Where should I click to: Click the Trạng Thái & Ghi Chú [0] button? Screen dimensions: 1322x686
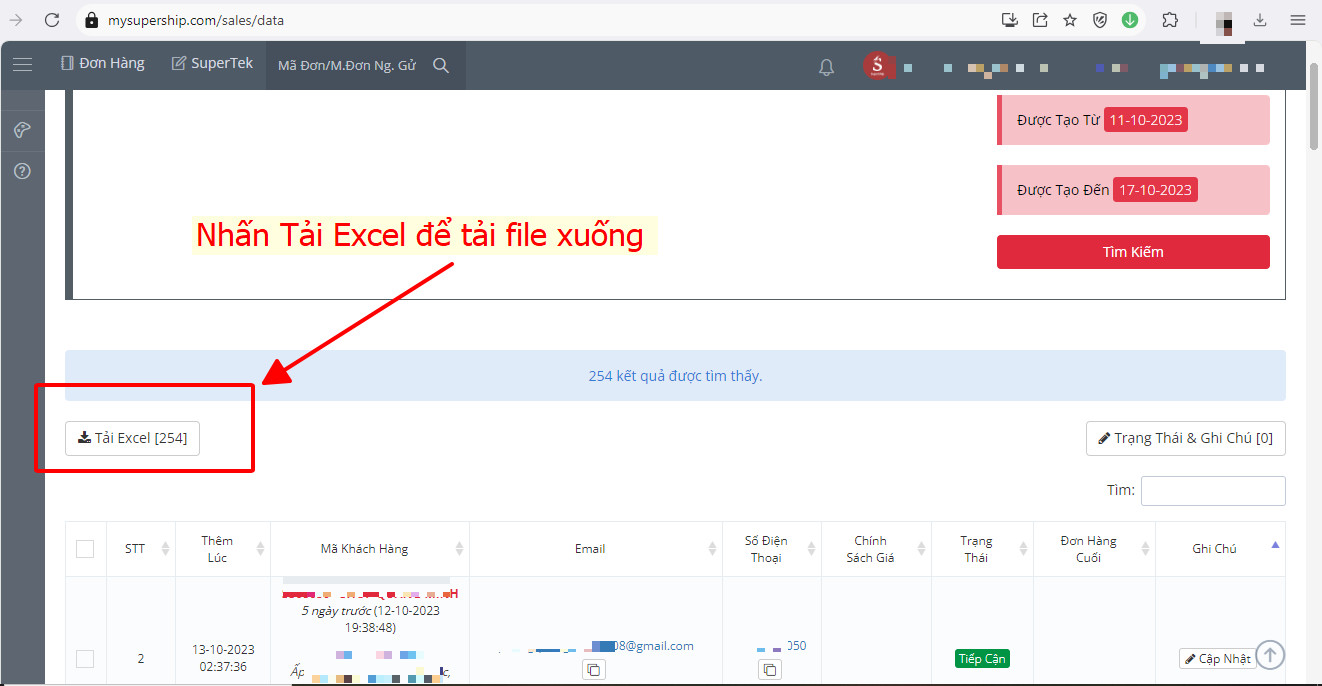[x=1185, y=438]
